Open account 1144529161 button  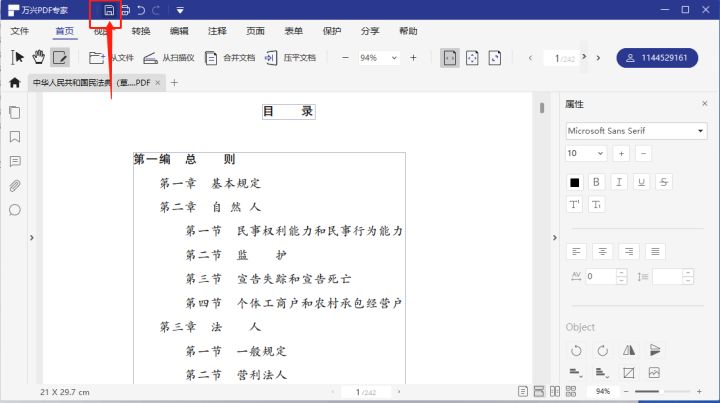[x=657, y=58]
